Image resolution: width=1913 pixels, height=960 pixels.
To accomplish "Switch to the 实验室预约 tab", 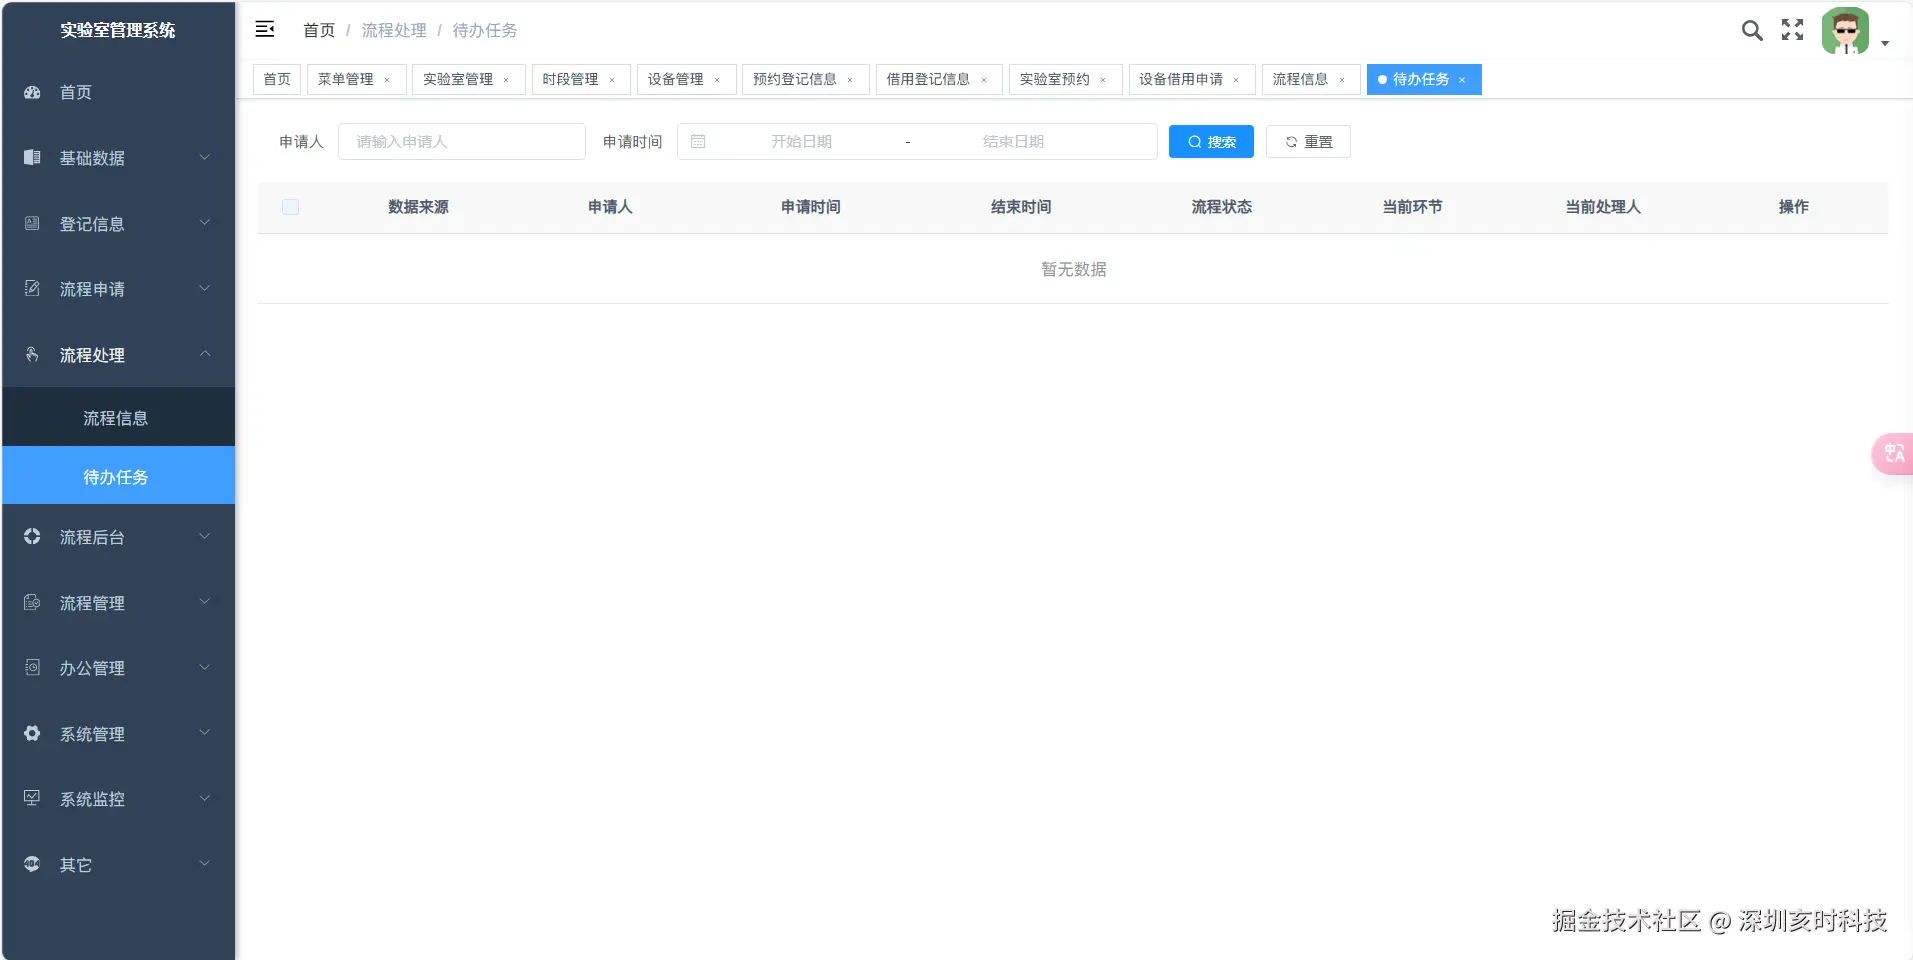I will (1054, 79).
